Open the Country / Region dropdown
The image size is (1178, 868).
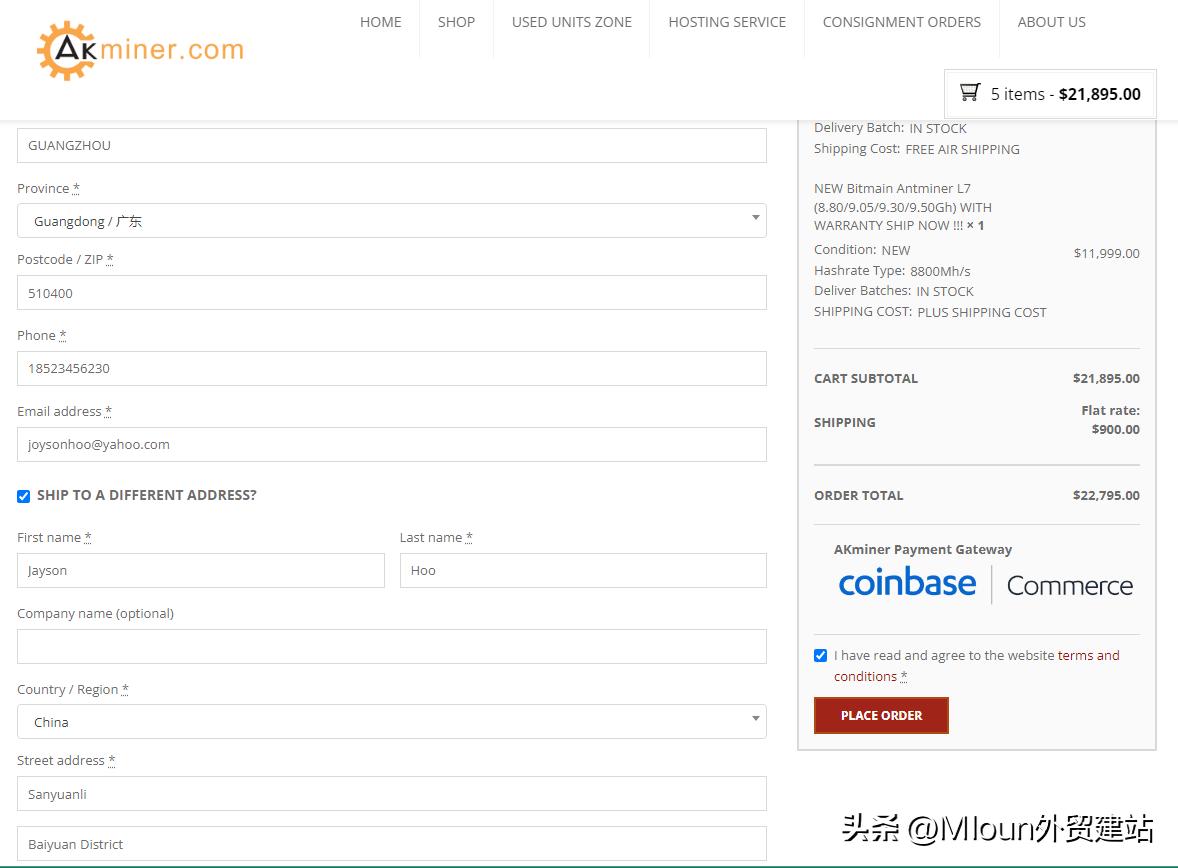coord(390,721)
